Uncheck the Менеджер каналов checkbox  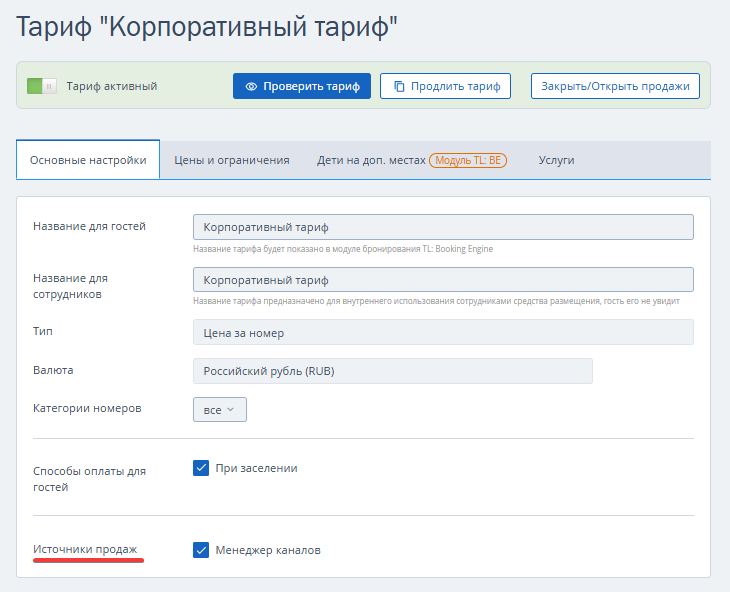201,550
